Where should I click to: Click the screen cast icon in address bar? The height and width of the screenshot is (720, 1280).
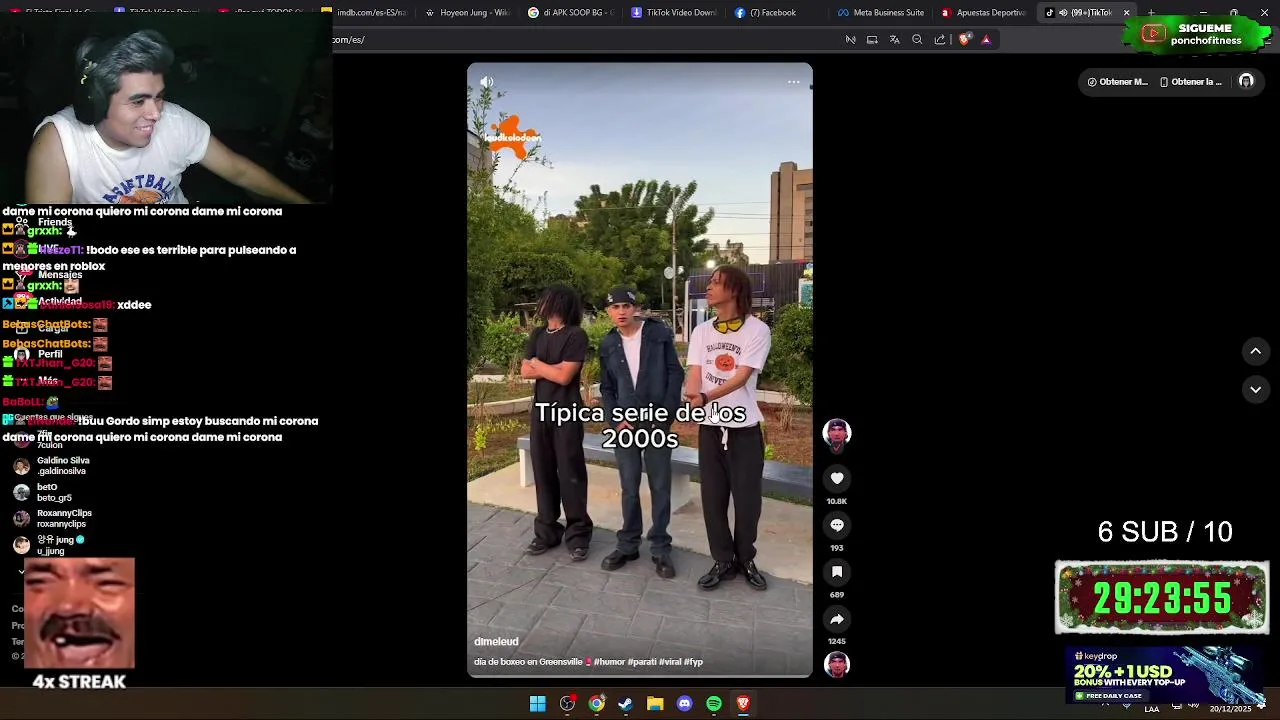[x=872, y=40]
